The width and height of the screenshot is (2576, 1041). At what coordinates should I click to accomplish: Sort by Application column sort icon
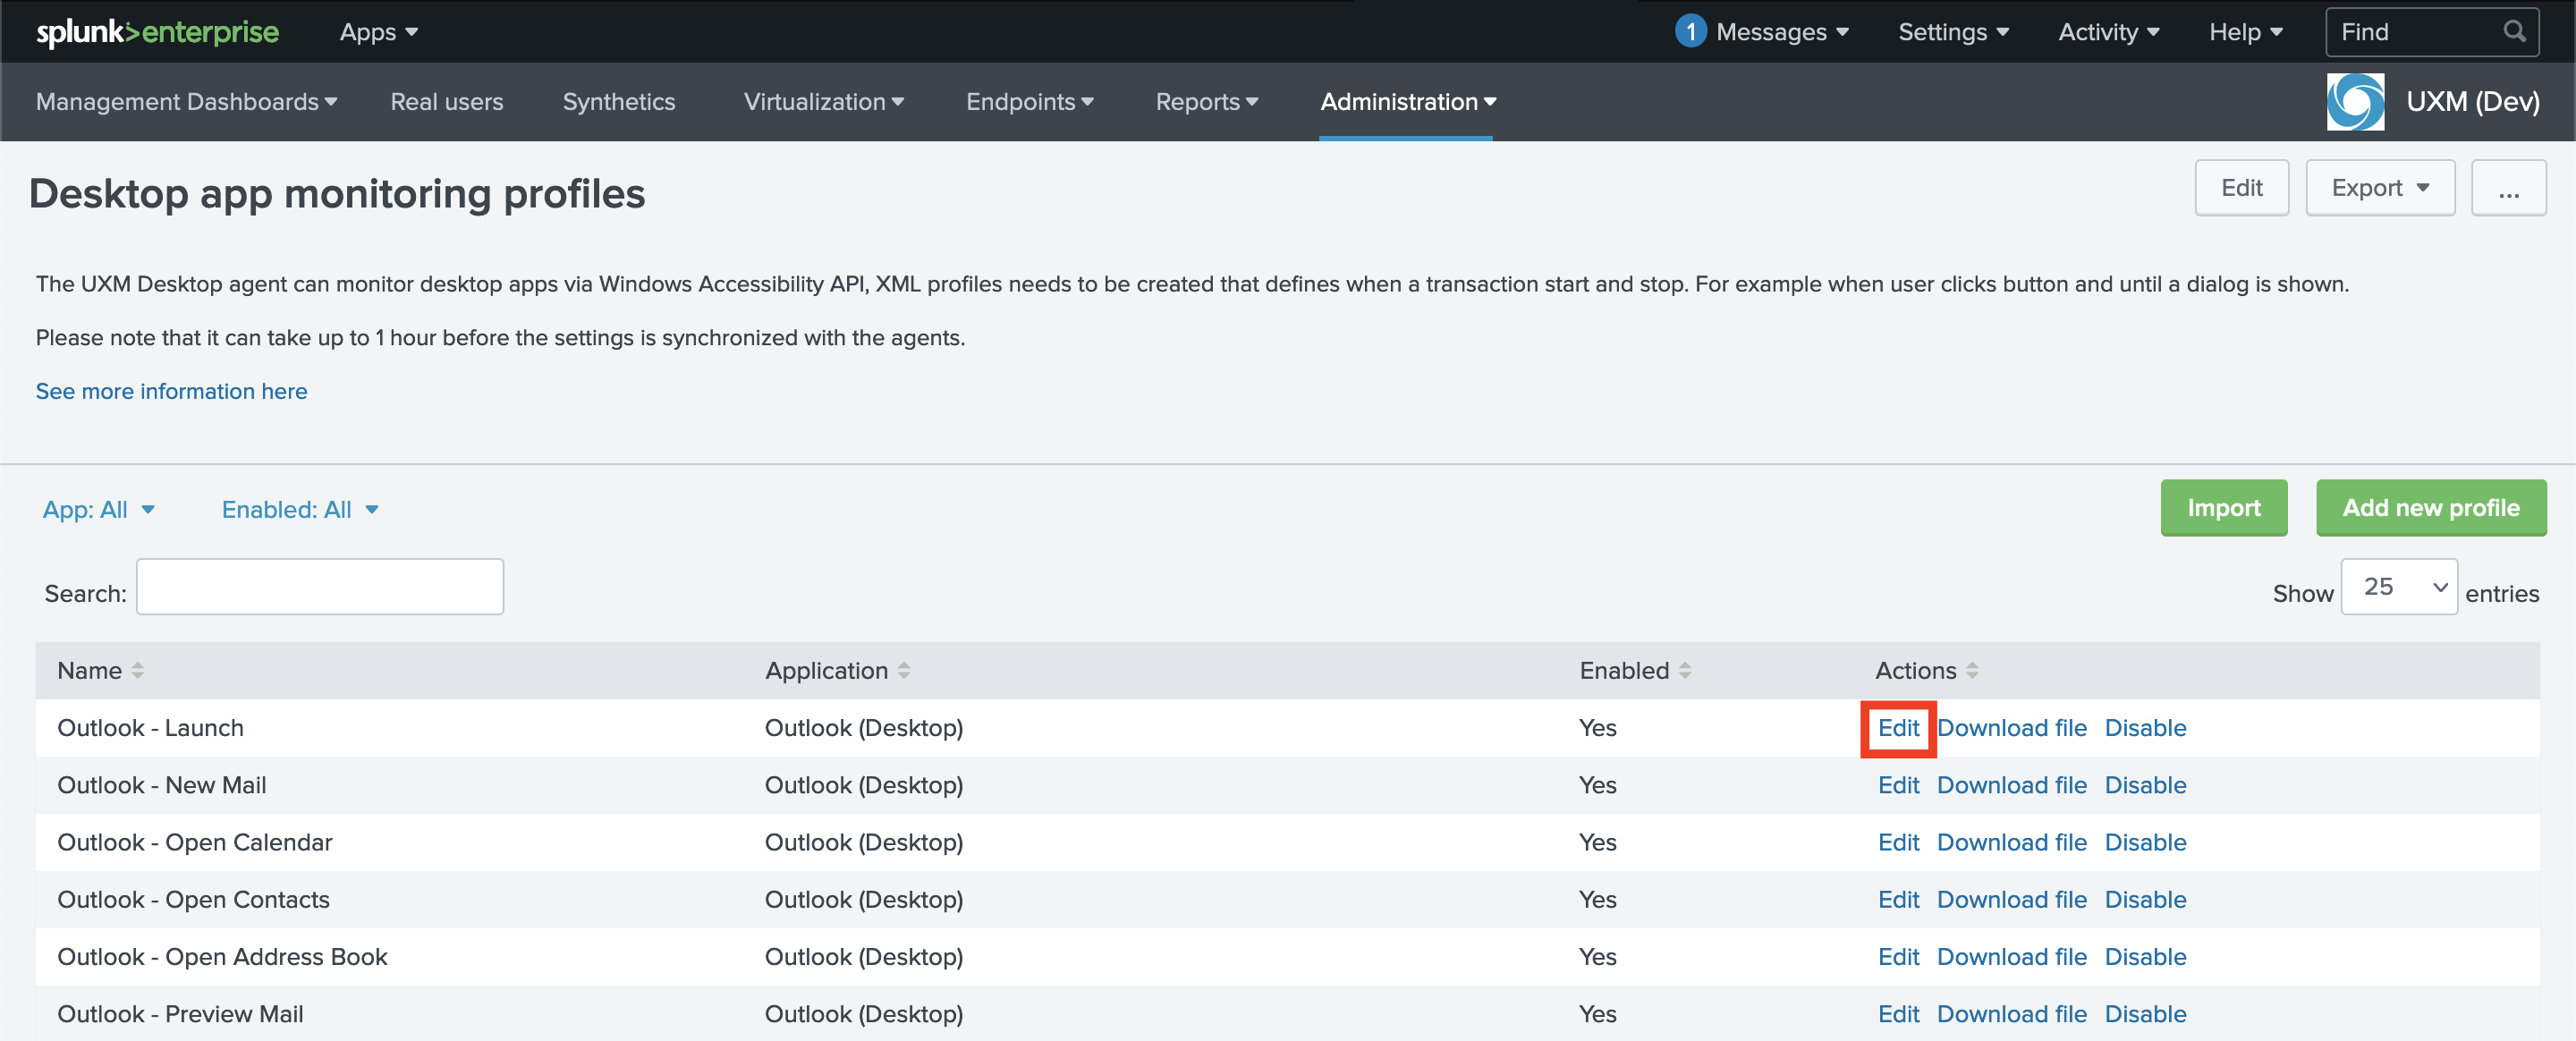coord(904,671)
